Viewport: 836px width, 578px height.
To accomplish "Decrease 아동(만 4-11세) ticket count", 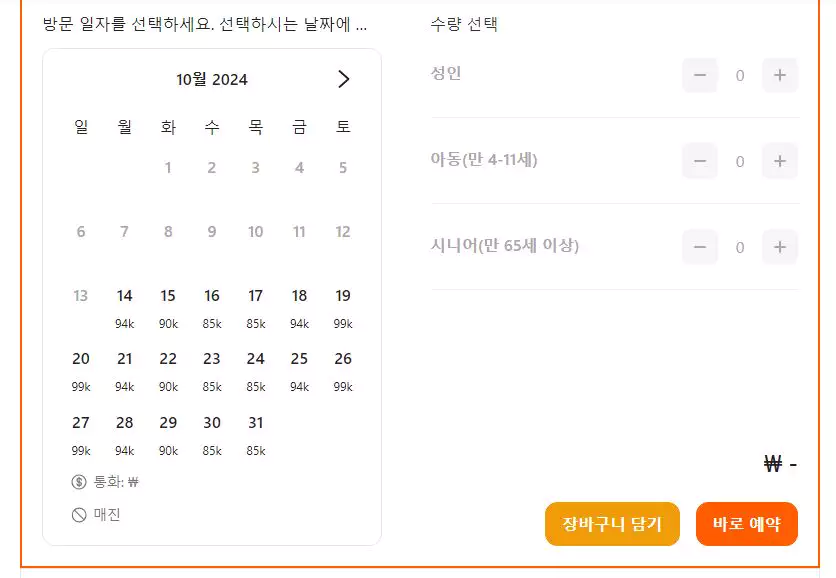I will click(700, 161).
